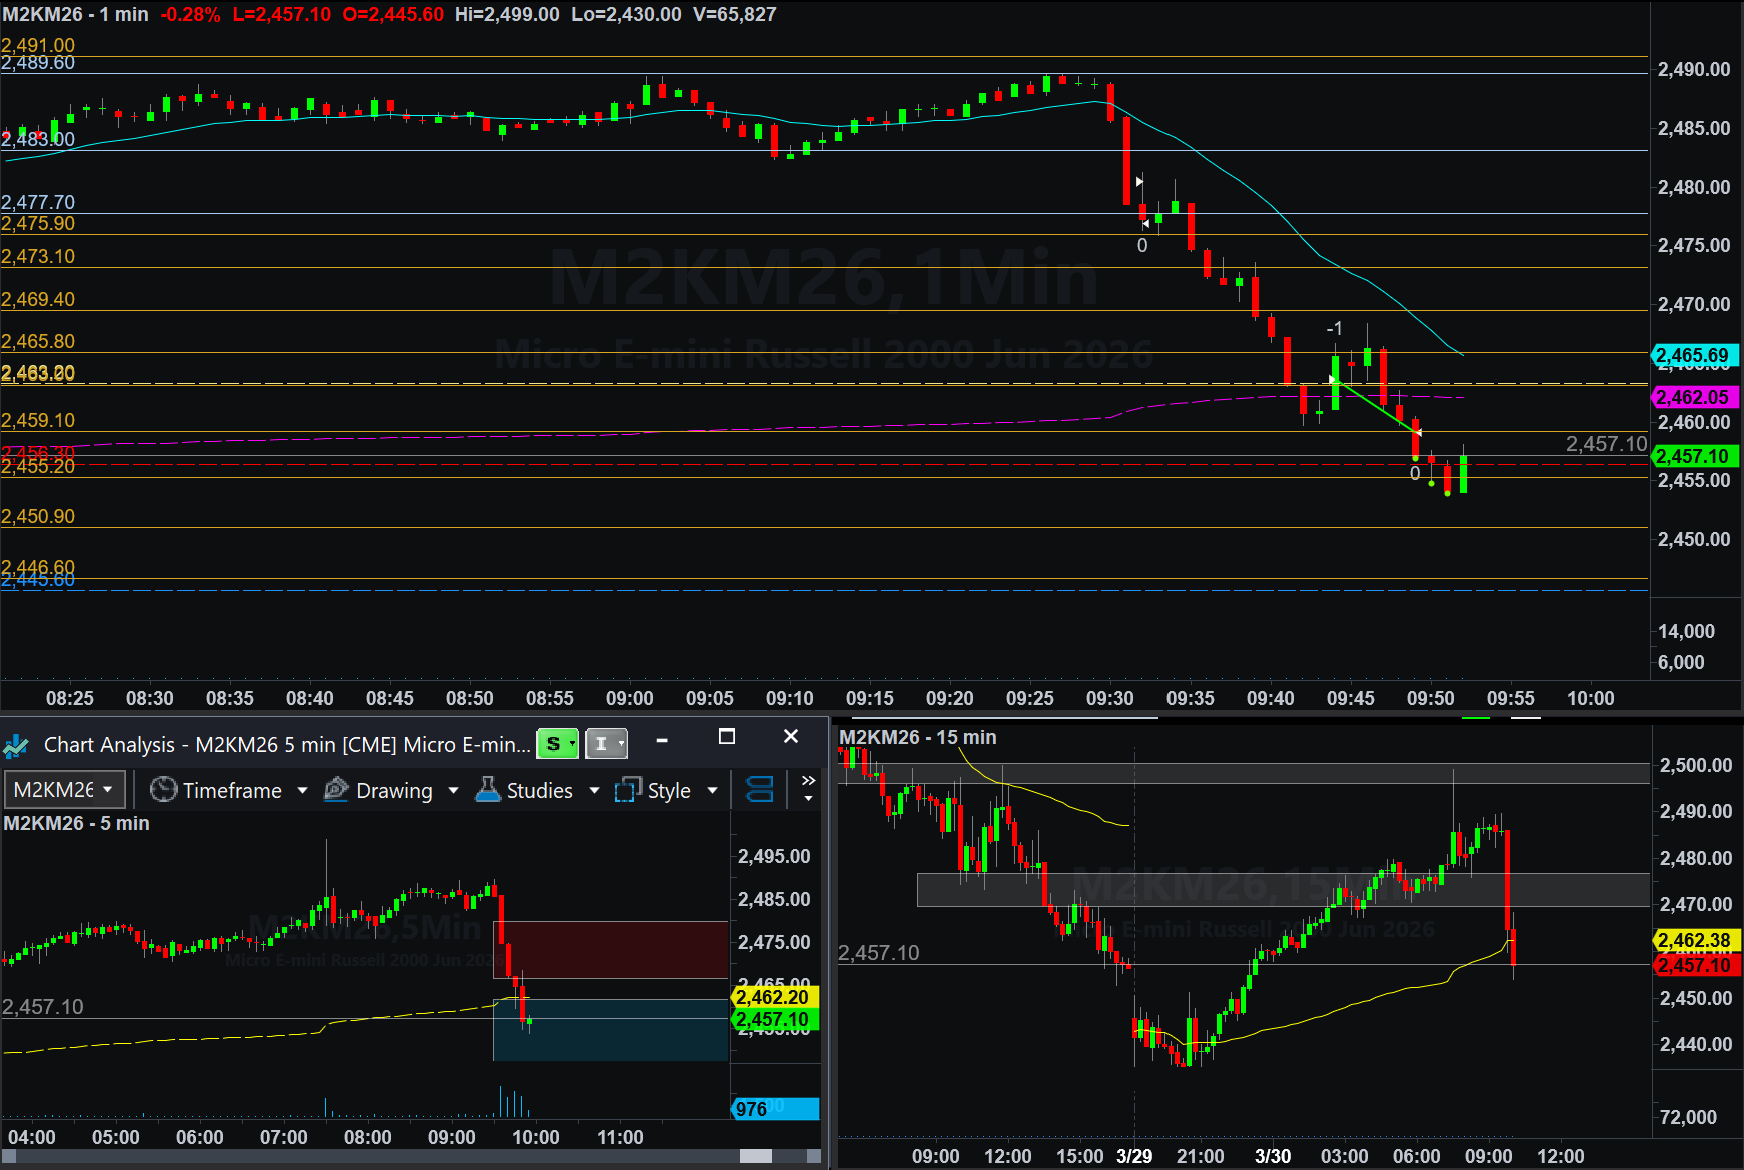
Task: Click the Style selection-box icon
Action: pyautogui.click(x=628, y=790)
